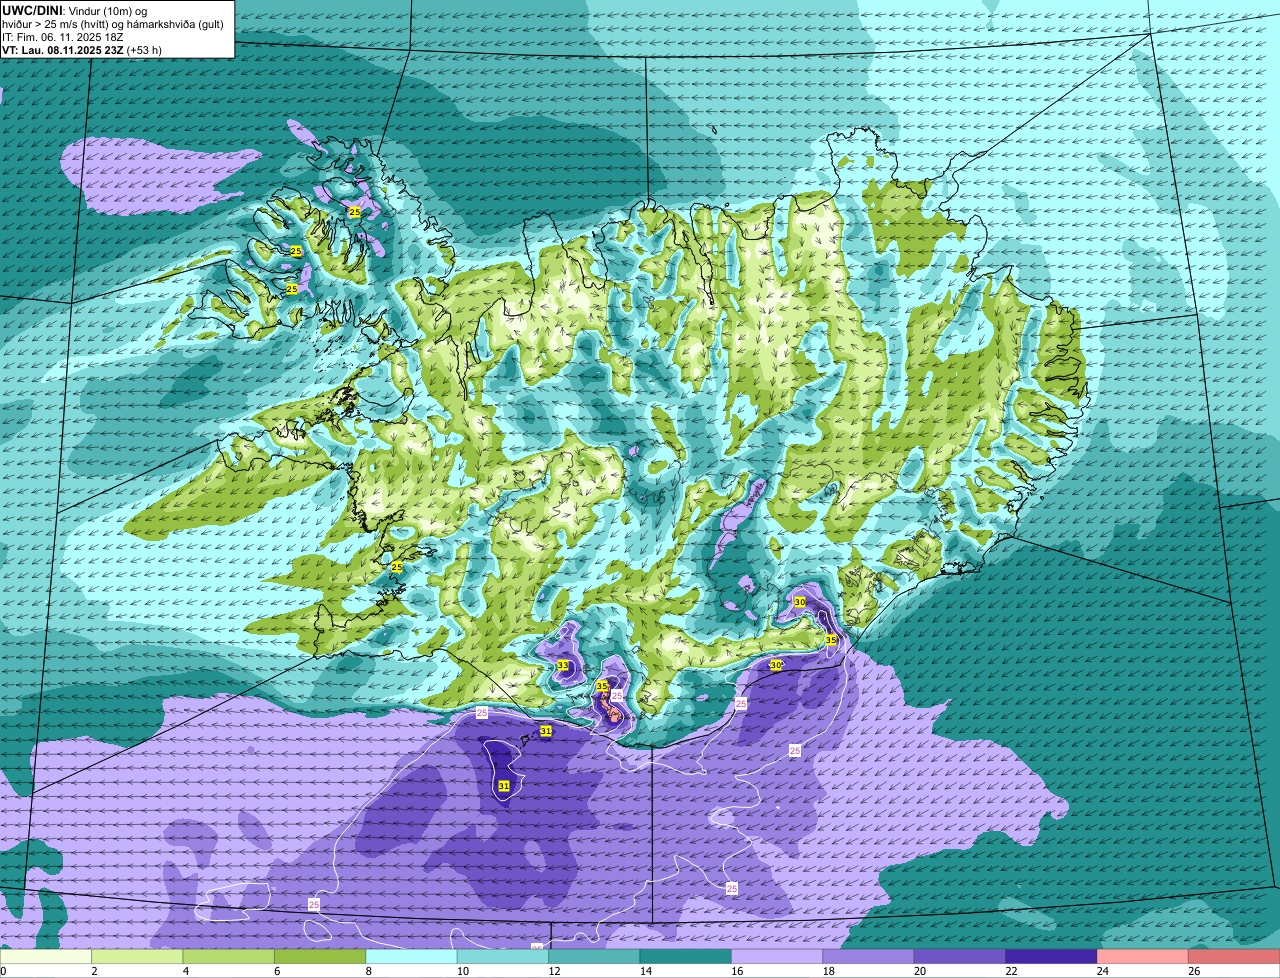Click the 24–26 m/s light pink legend swatch
This screenshot has width=1280, height=978.
[x=1144, y=957]
